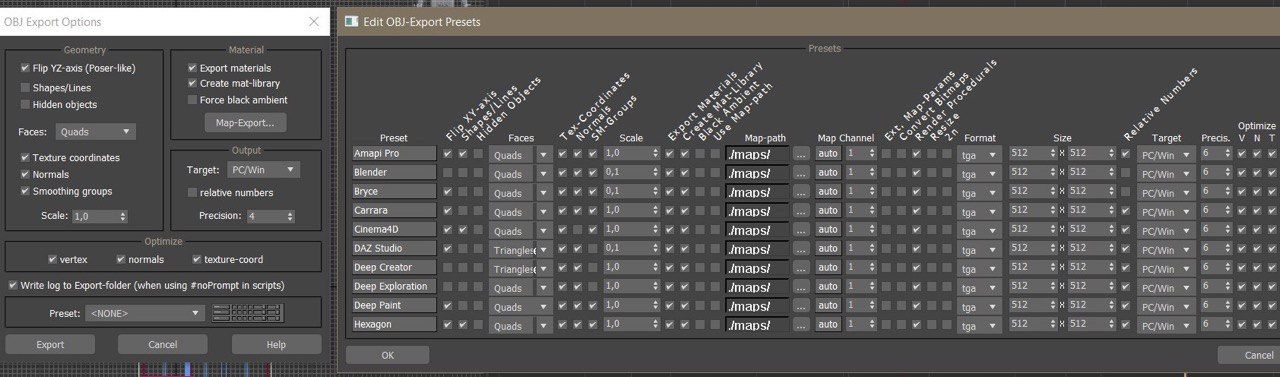Click the Map-path field in Deep Paint row
The height and width of the screenshot is (377, 1280).
[x=756, y=305]
